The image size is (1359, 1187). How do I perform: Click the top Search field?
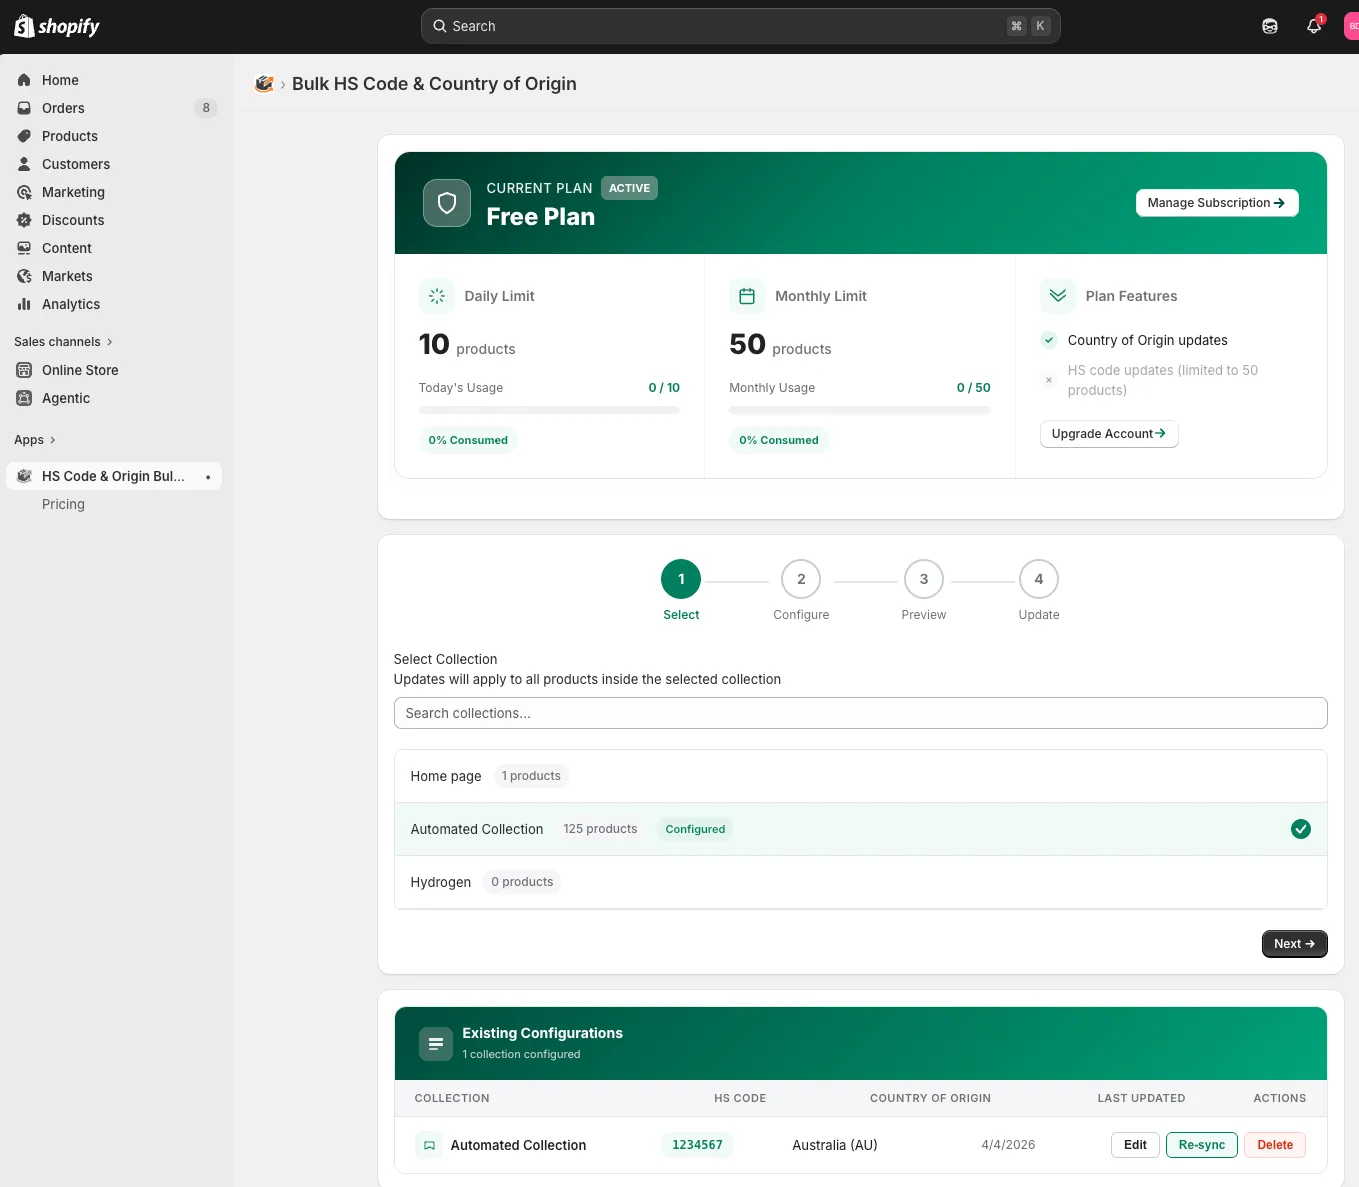point(741,26)
